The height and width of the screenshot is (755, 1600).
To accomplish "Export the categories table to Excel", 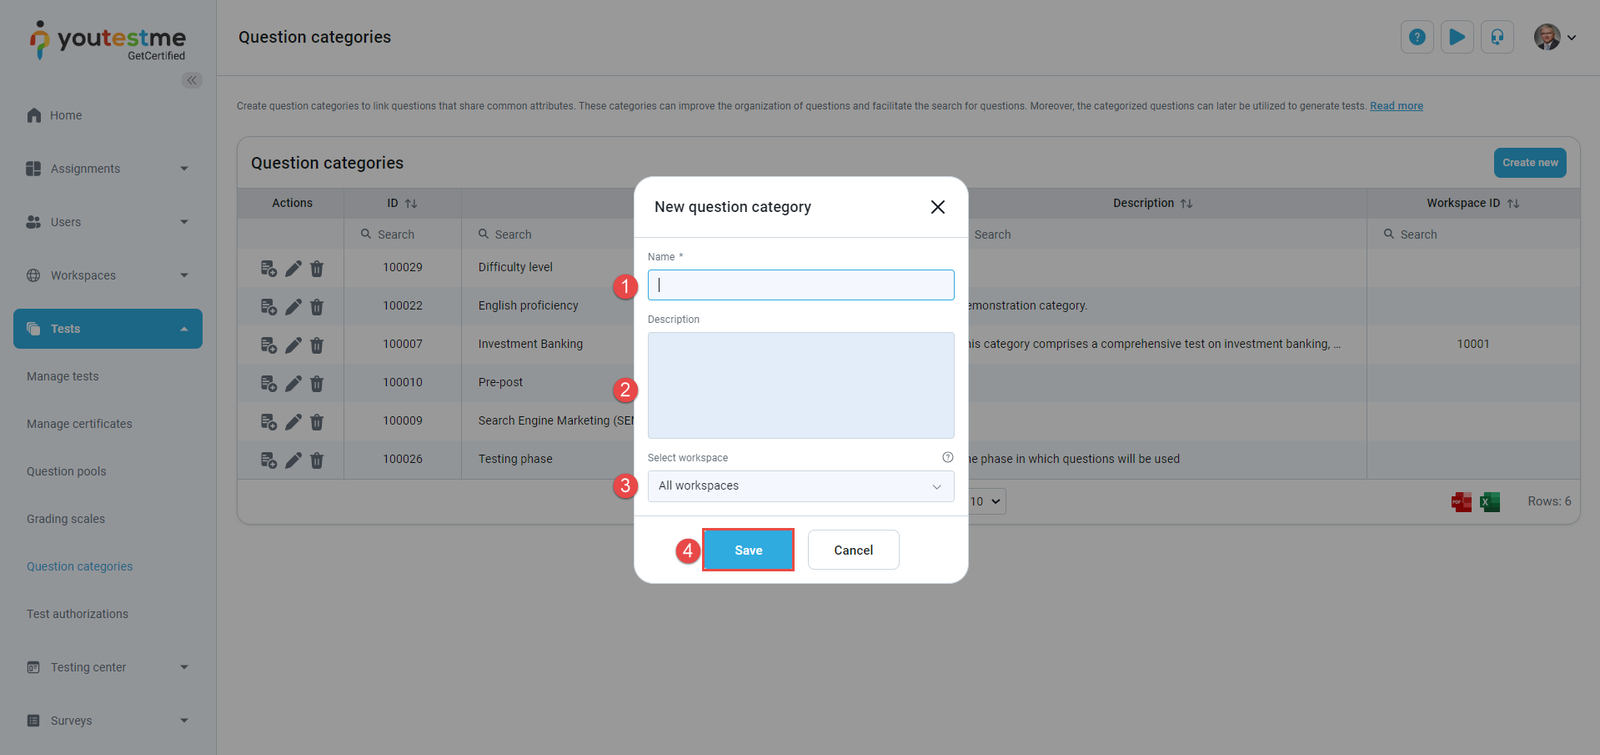I will [1489, 501].
